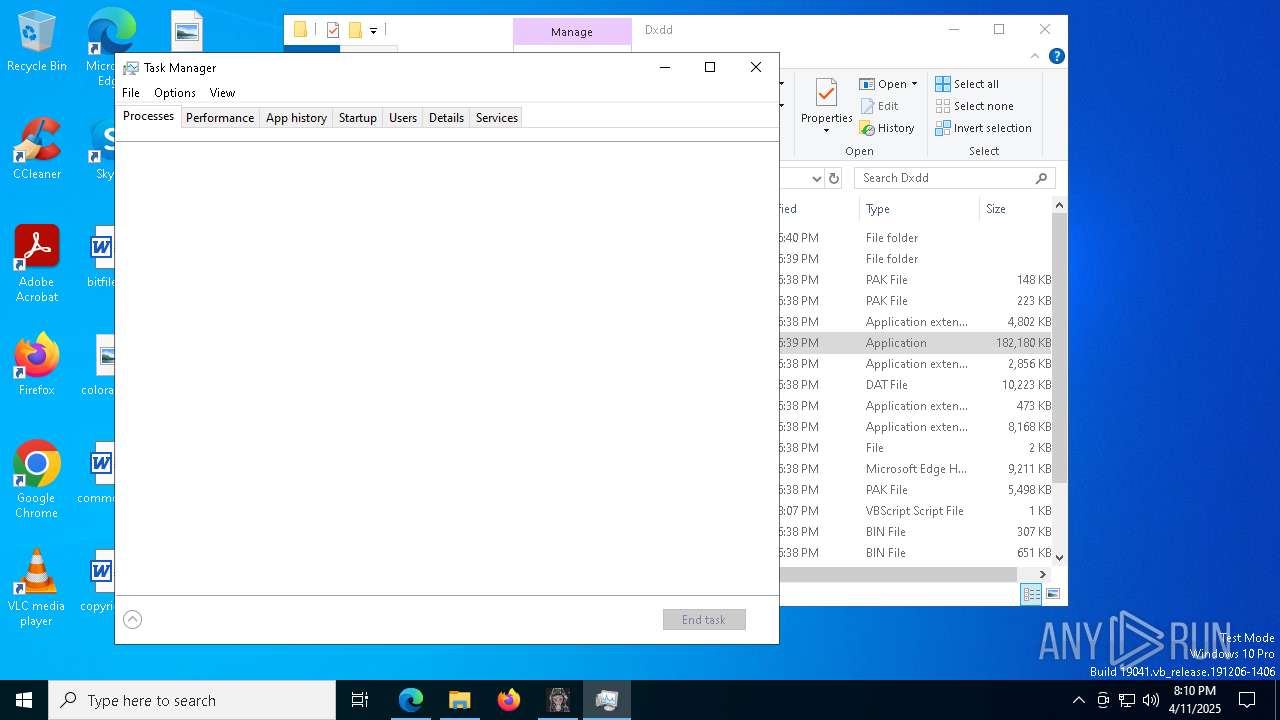Switch to the Performance tab
The image size is (1280, 720).
tap(220, 118)
